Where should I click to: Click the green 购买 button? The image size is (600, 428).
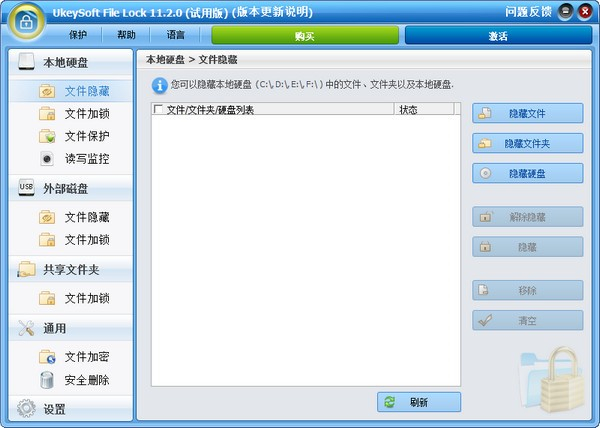click(305, 36)
